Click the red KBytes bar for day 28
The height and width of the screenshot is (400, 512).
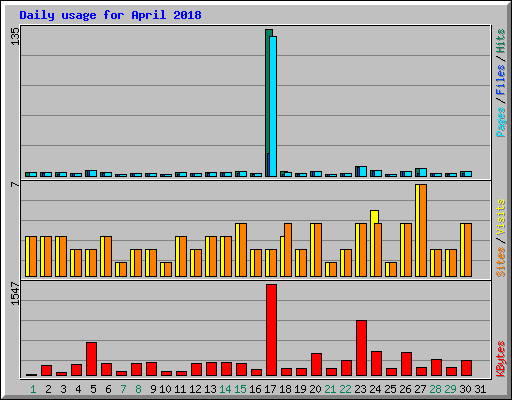pyautogui.click(x=436, y=368)
